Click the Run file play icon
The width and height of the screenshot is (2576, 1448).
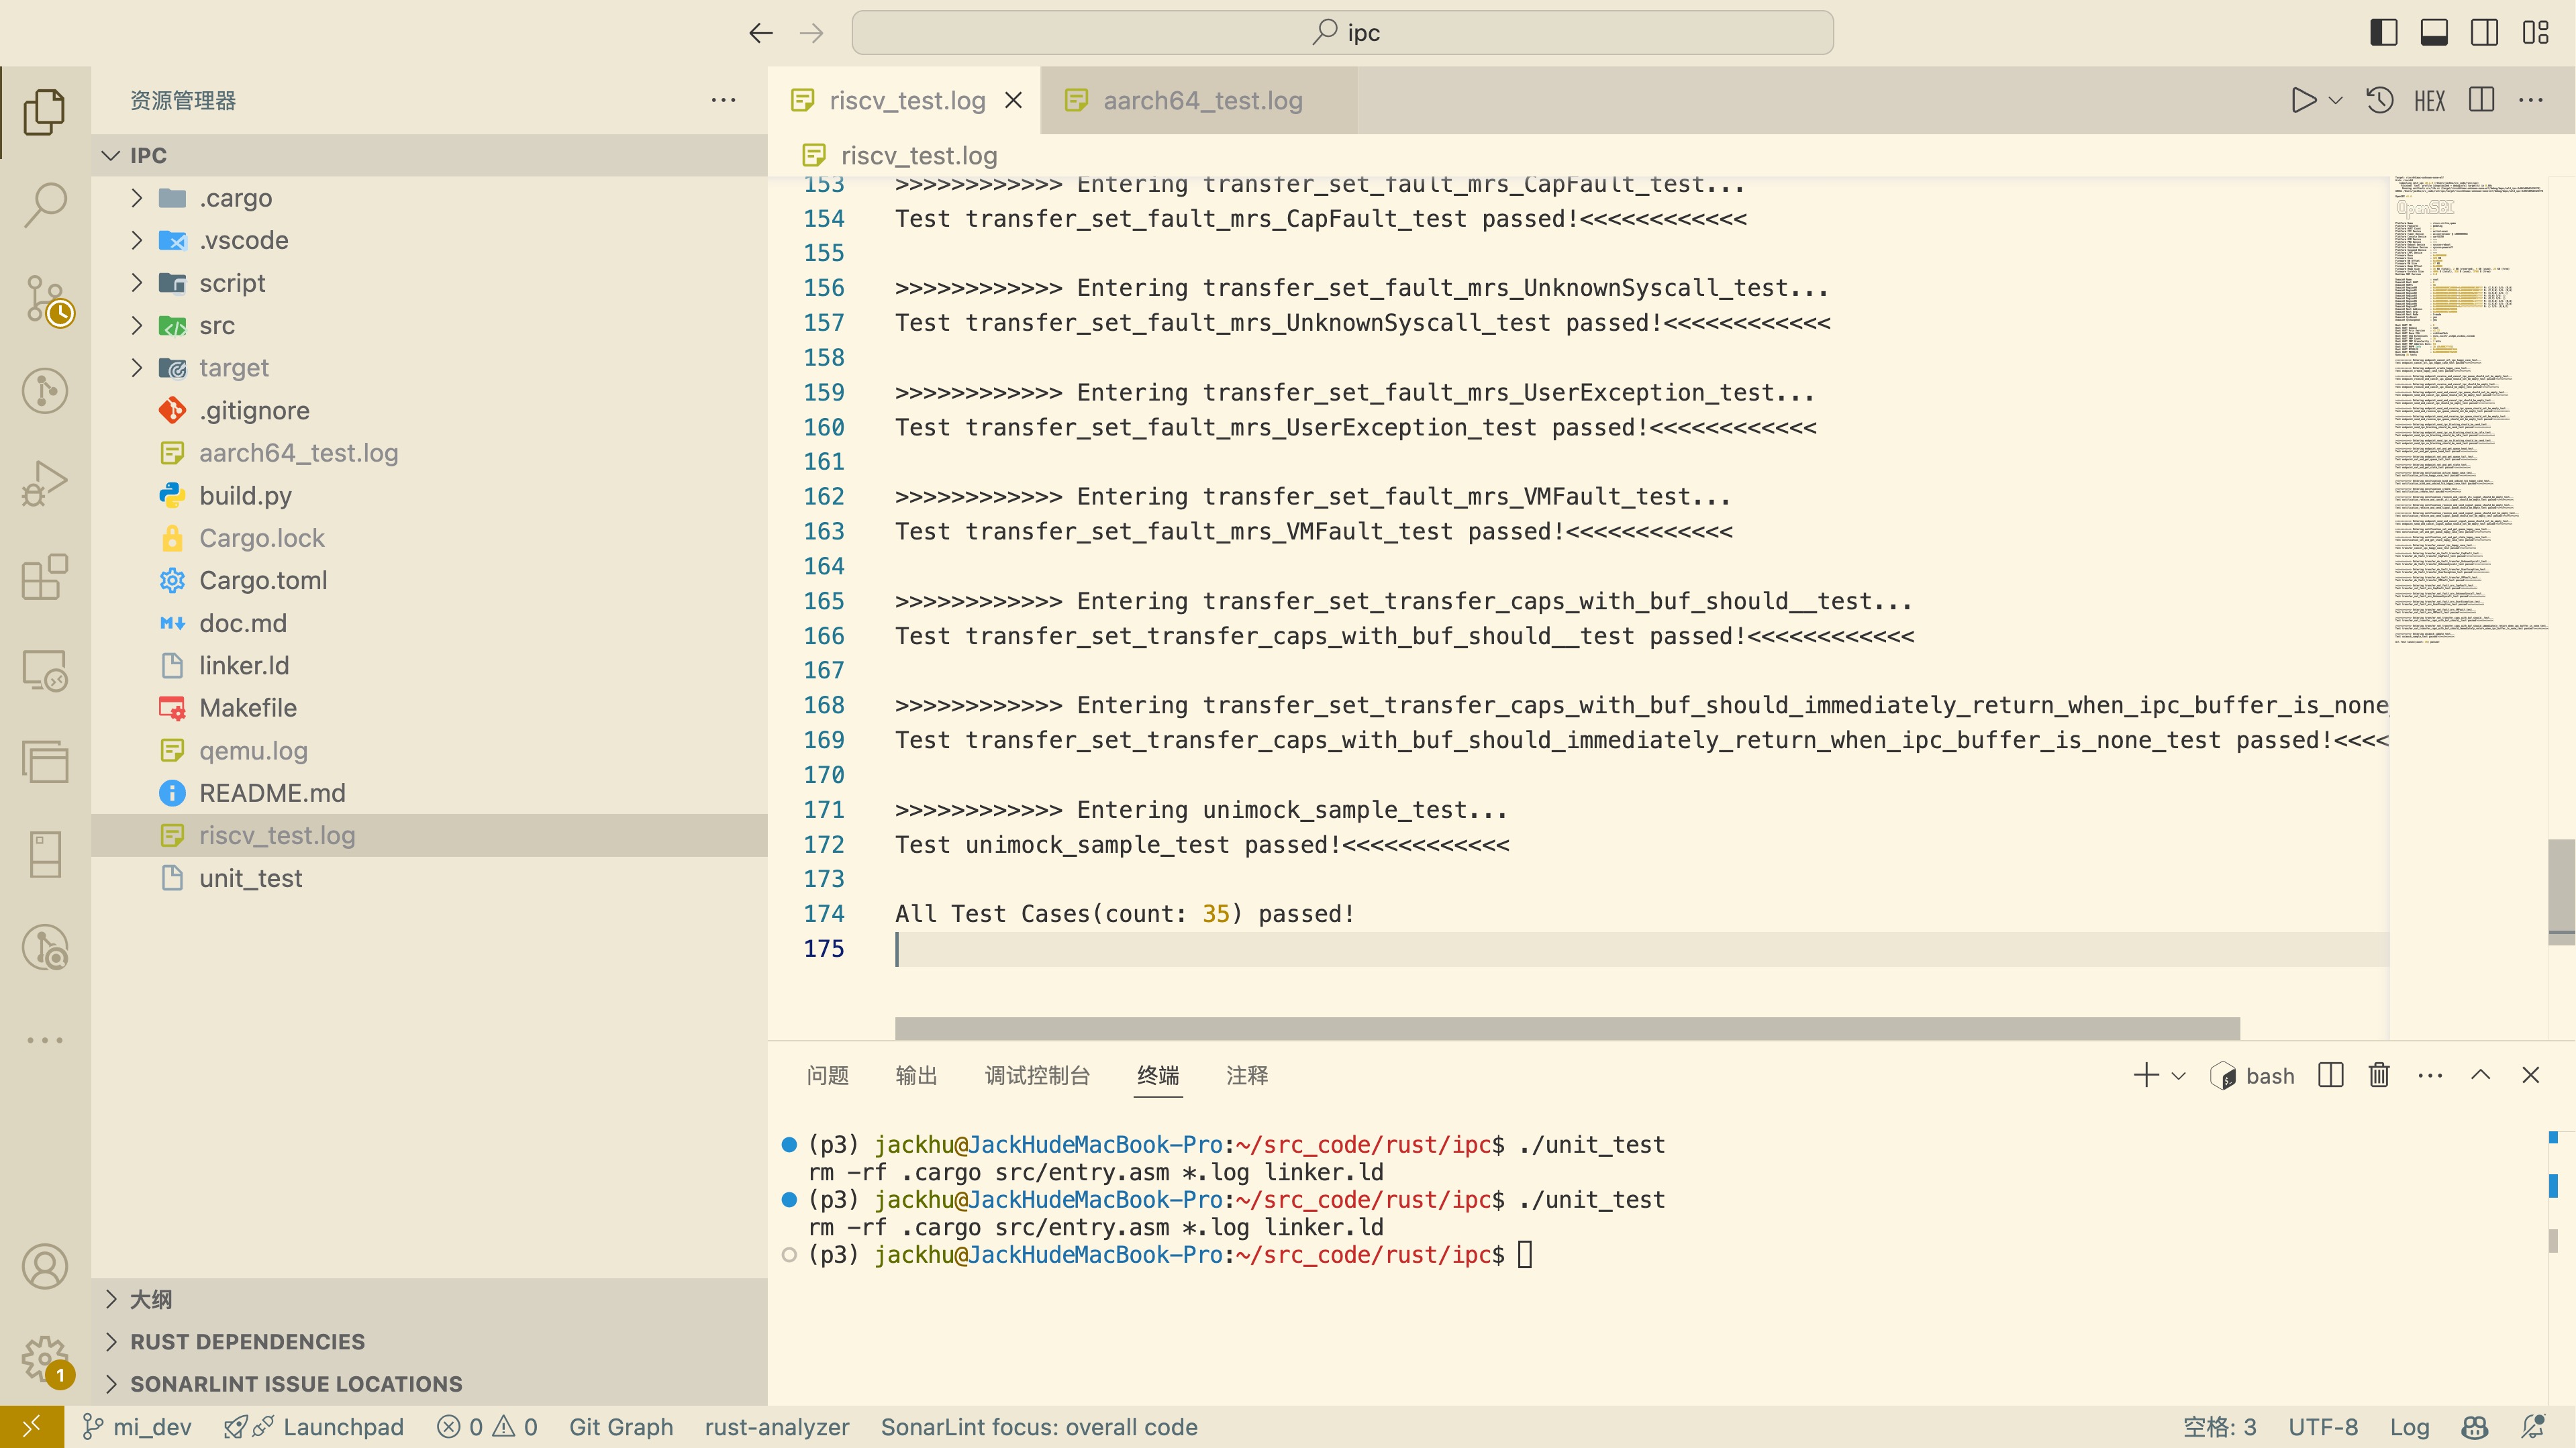tap(2303, 100)
